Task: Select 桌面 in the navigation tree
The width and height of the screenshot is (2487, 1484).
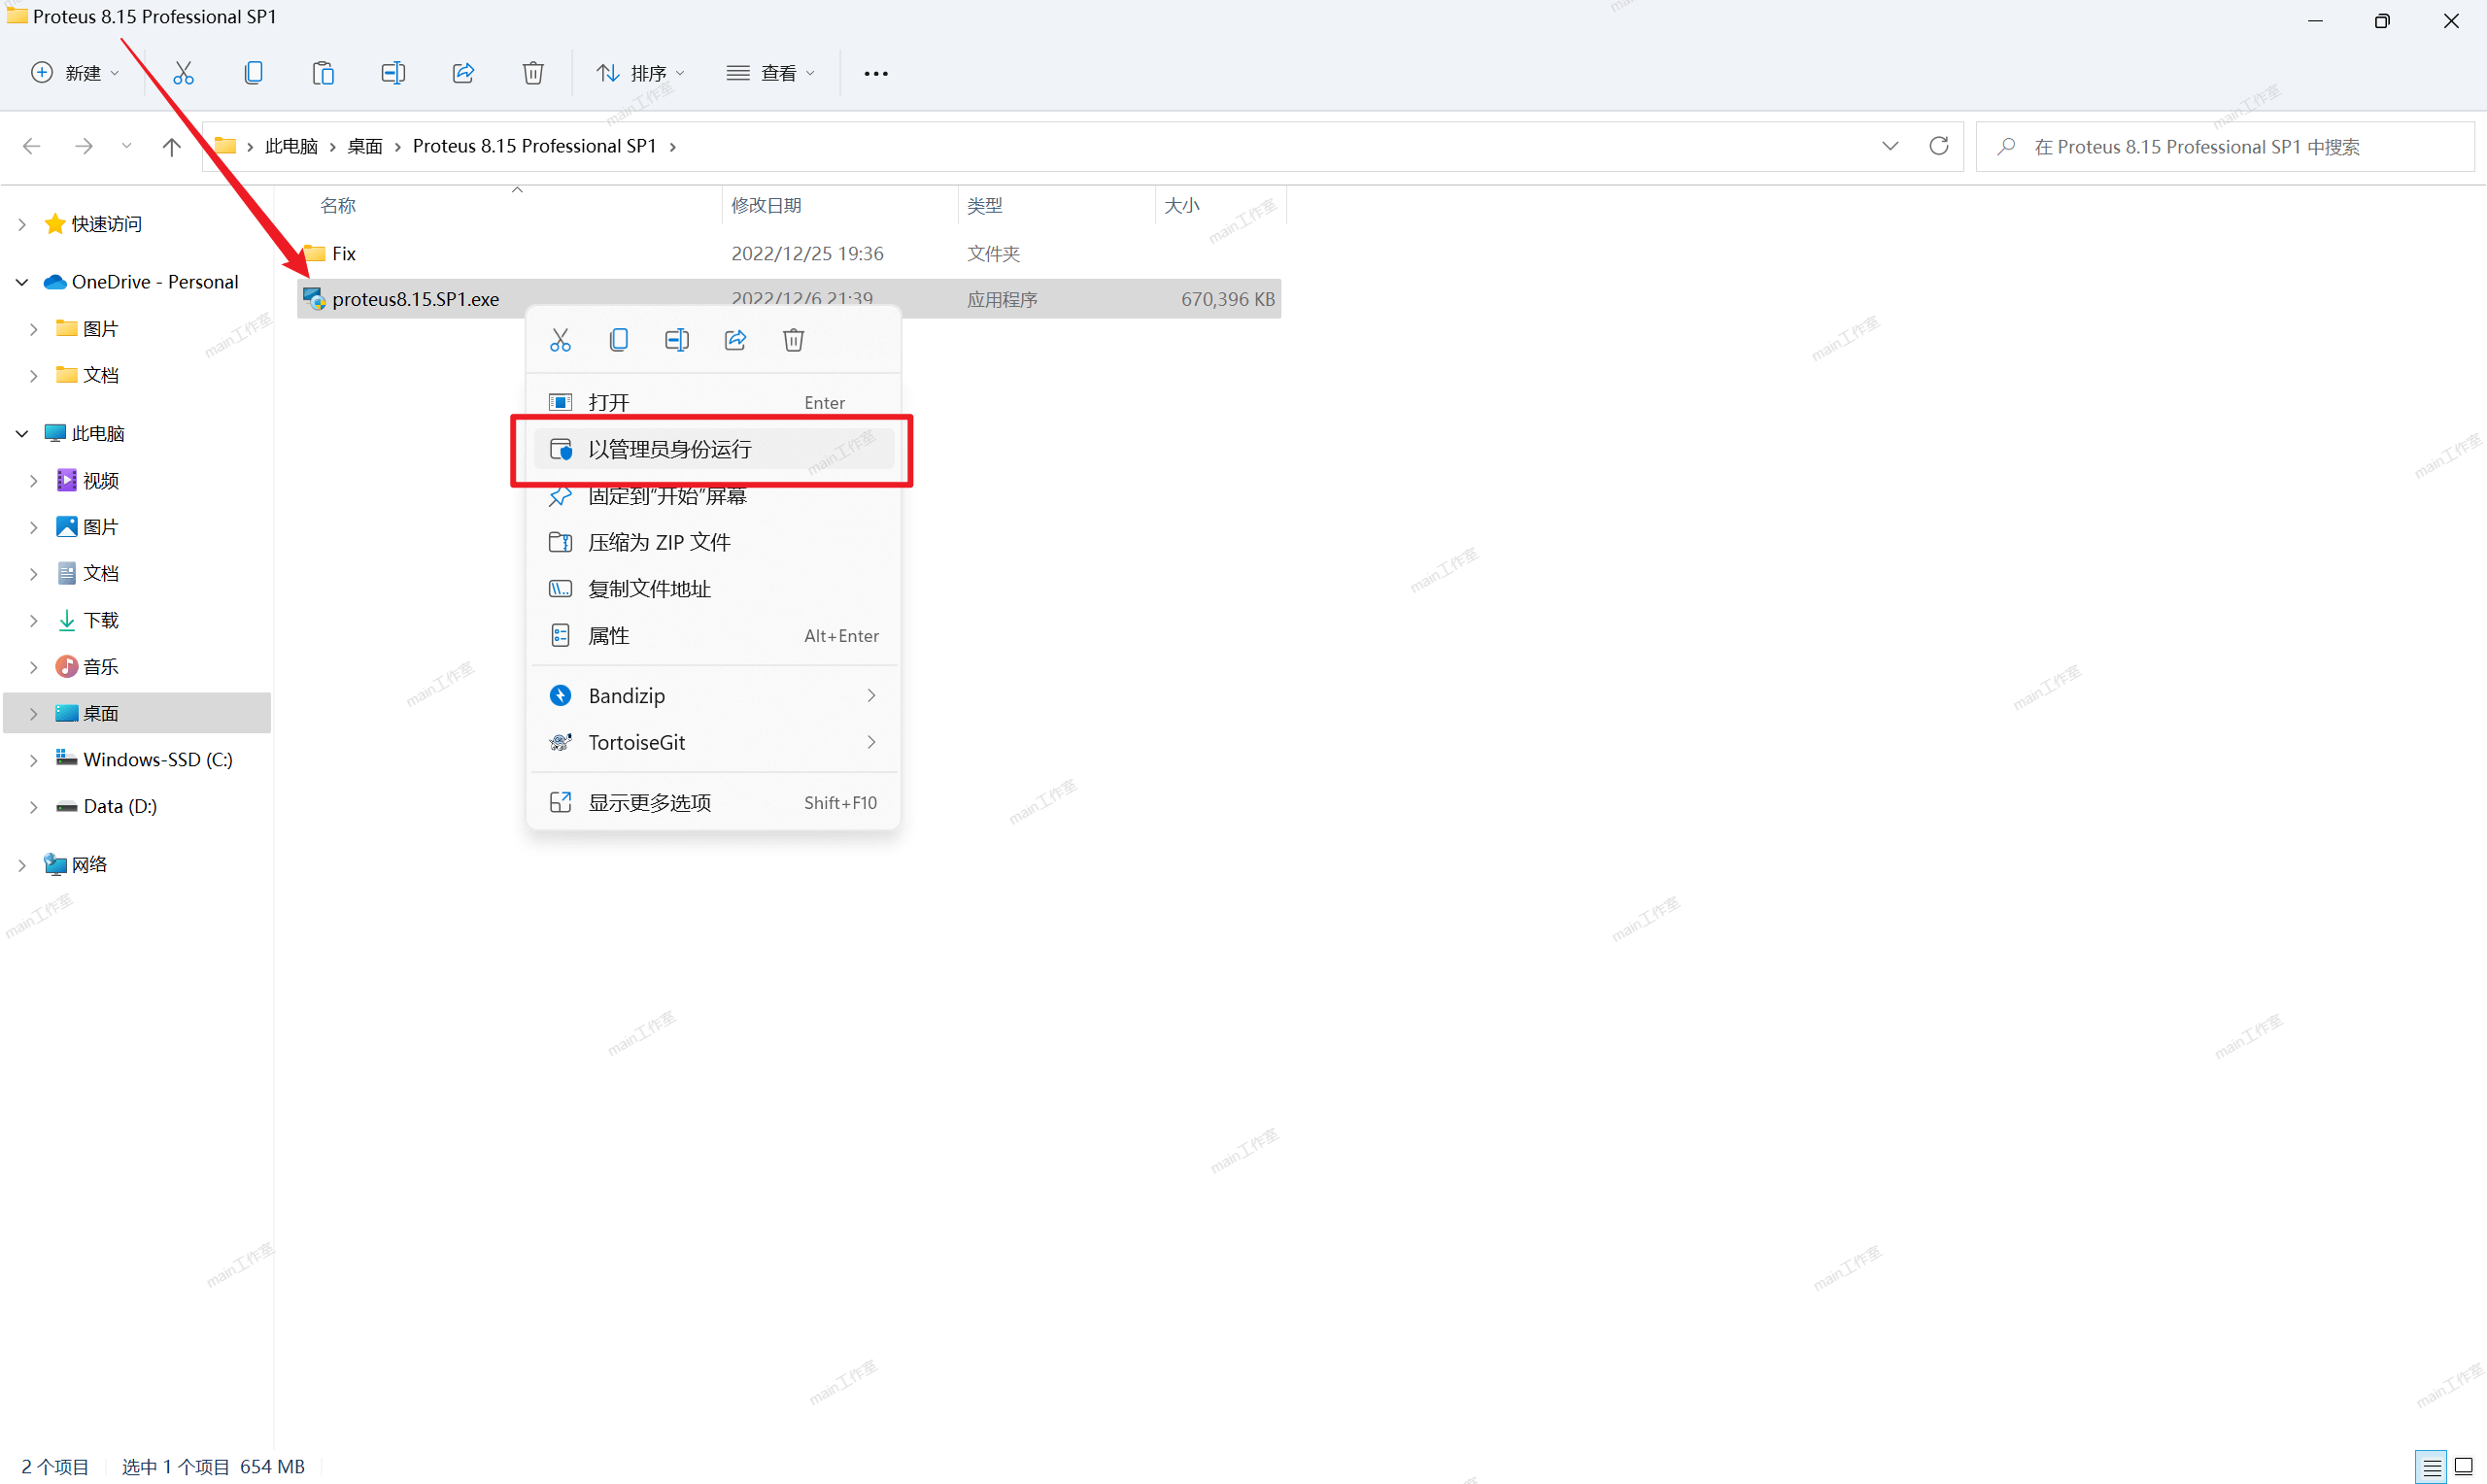Action: click(x=137, y=713)
